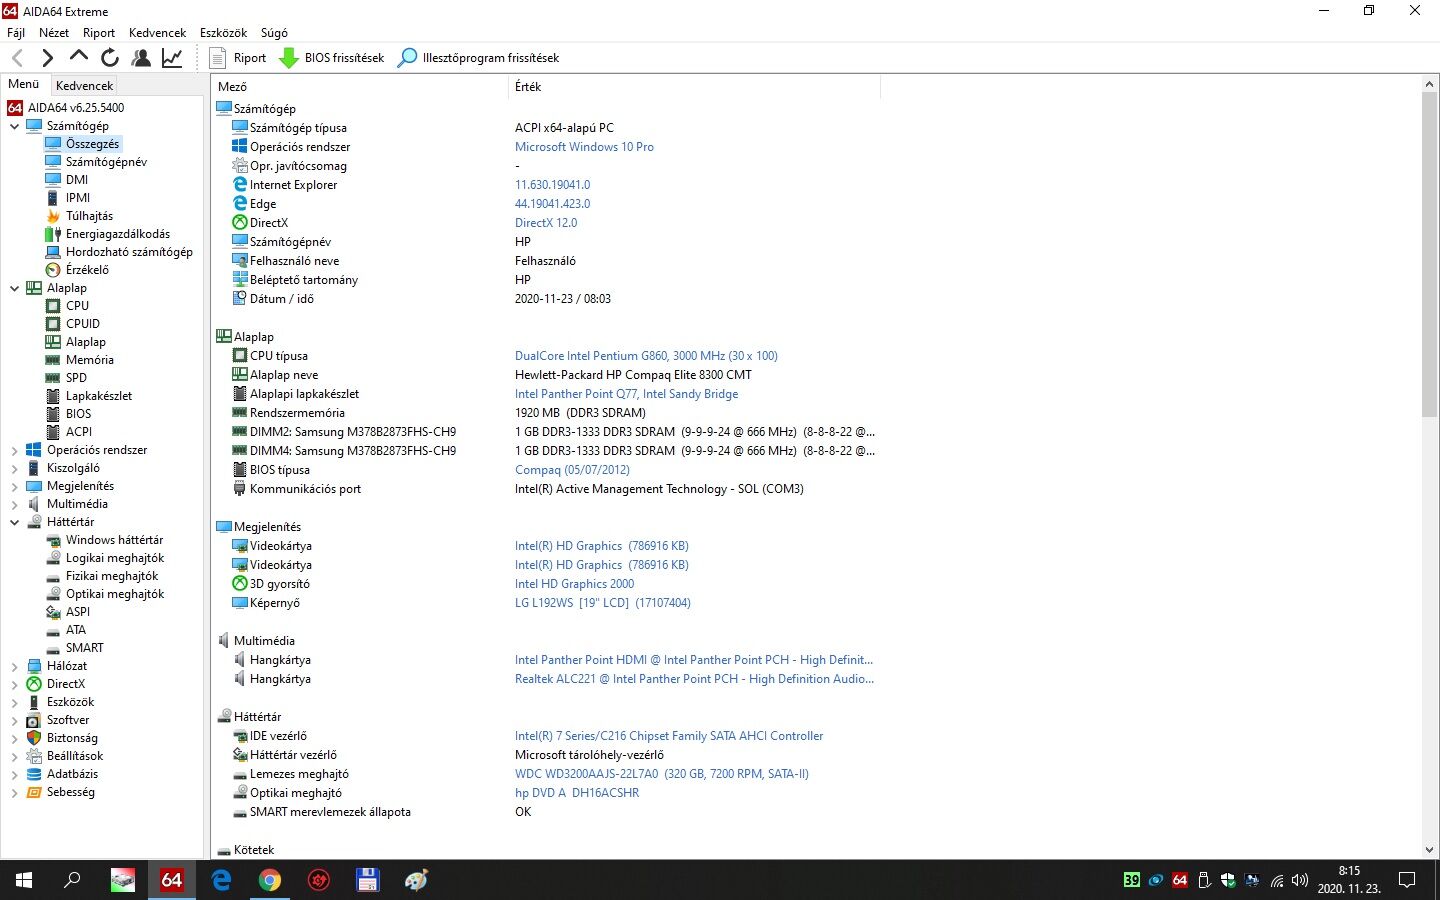Image resolution: width=1440 pixels, height=900 pixels.
Task: Open DualCore Intel Pentium G860 link
Action: click(x=646, y=356)
